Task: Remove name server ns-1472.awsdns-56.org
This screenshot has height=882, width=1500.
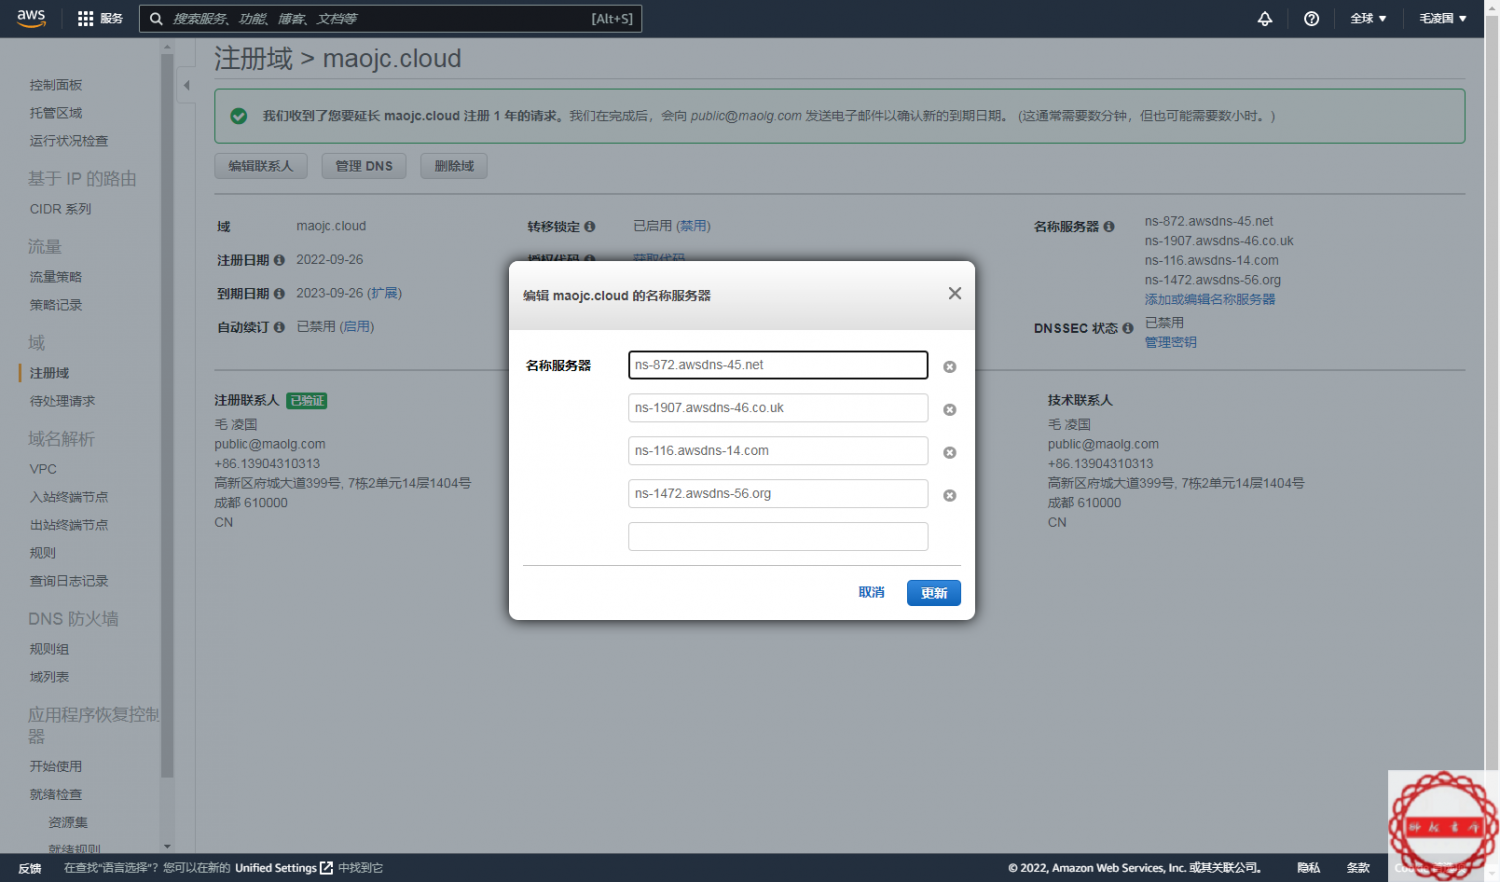Action: click(950, 496)
